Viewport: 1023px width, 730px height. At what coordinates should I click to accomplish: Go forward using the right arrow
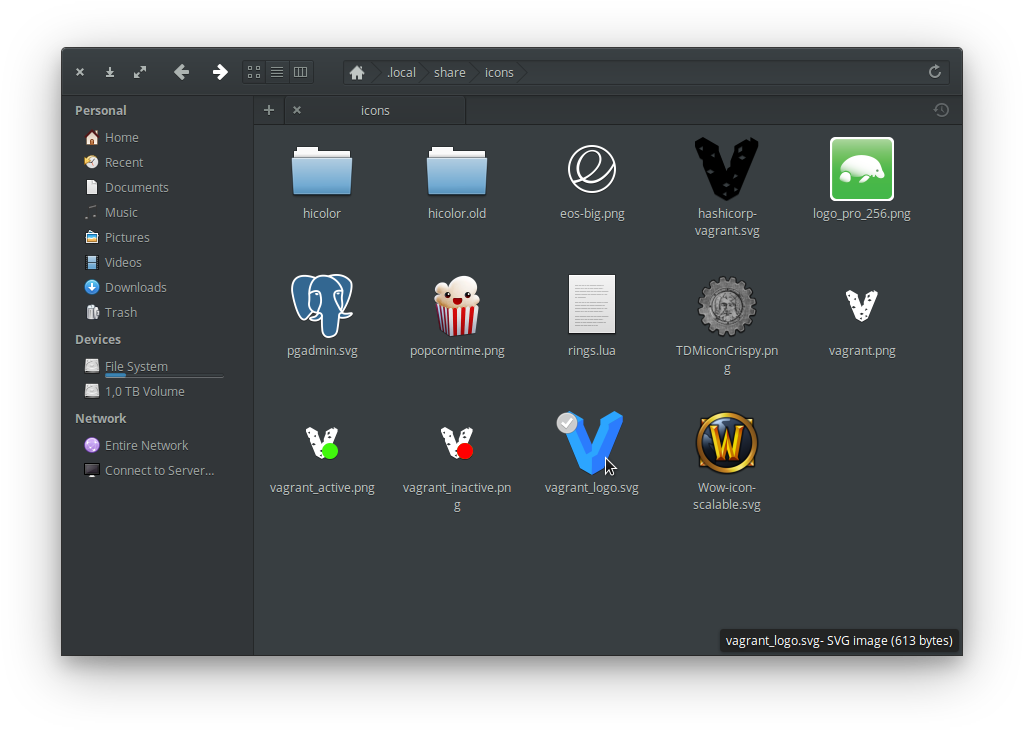[220, 72]
